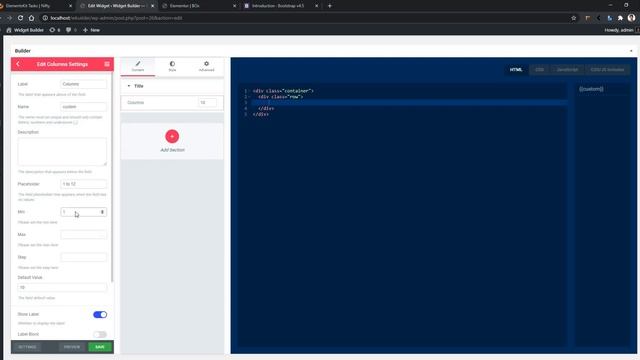
Task: Open a new browser tab with plus
Action: (x=330, y=6)
